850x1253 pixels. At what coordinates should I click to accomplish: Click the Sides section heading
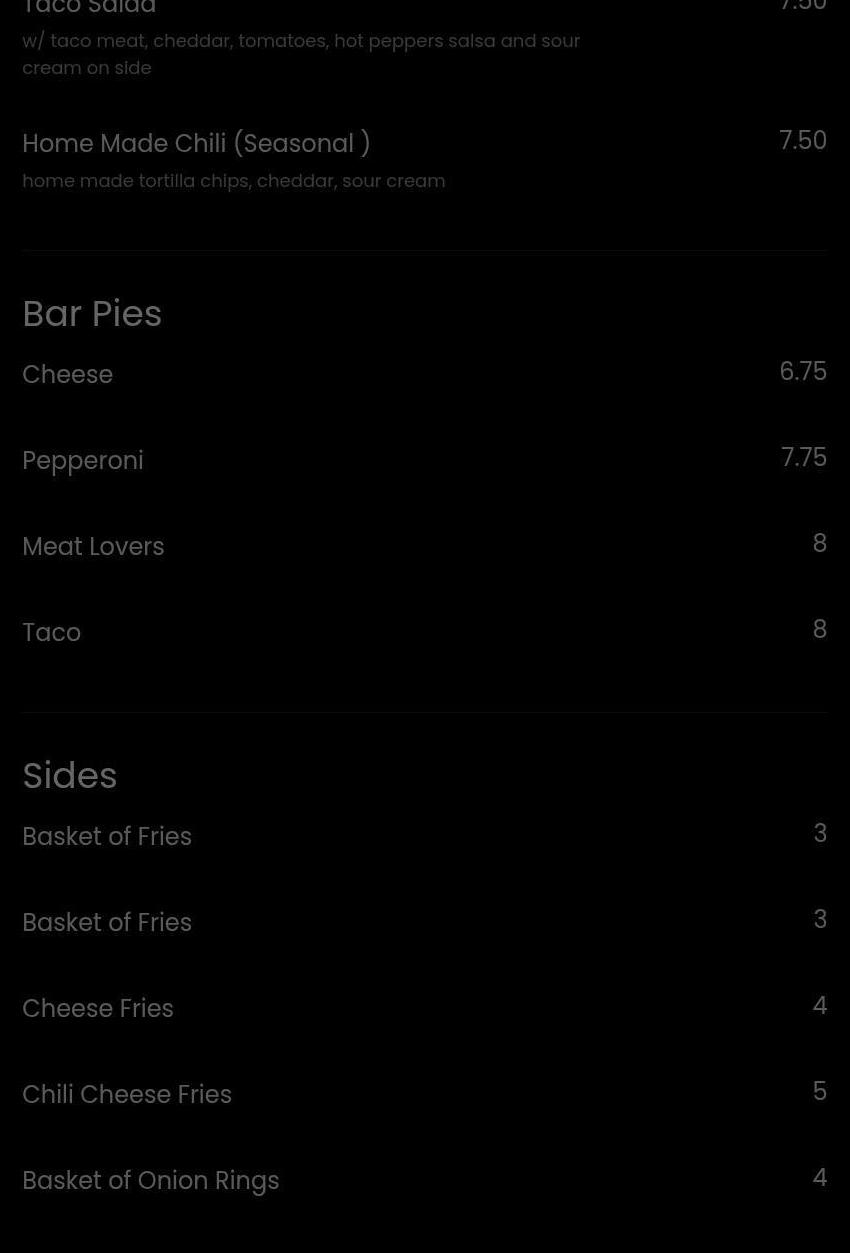click(70, 776)
